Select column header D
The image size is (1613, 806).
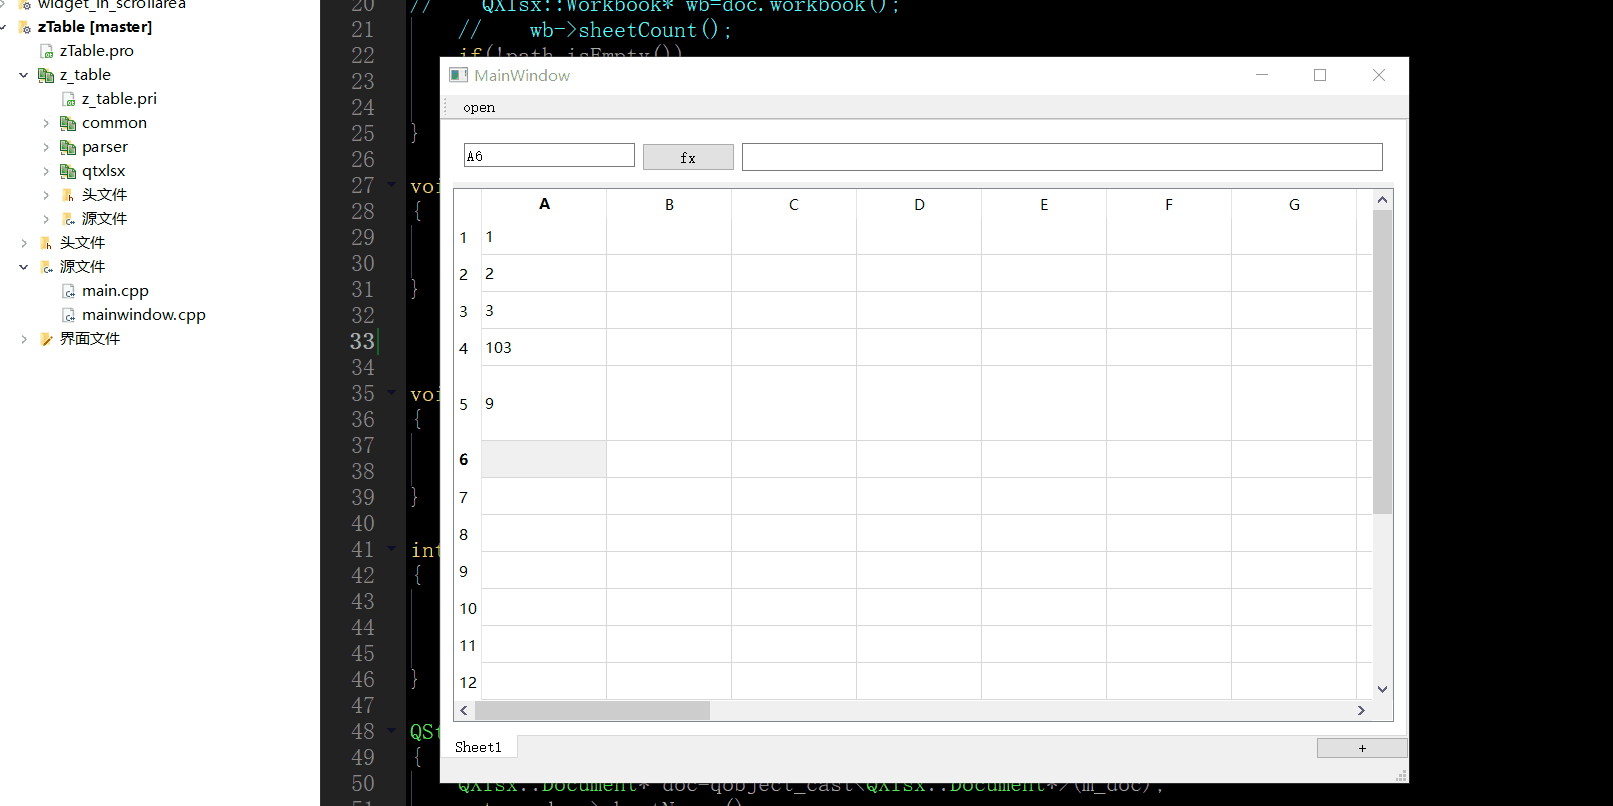click(919, 204)
